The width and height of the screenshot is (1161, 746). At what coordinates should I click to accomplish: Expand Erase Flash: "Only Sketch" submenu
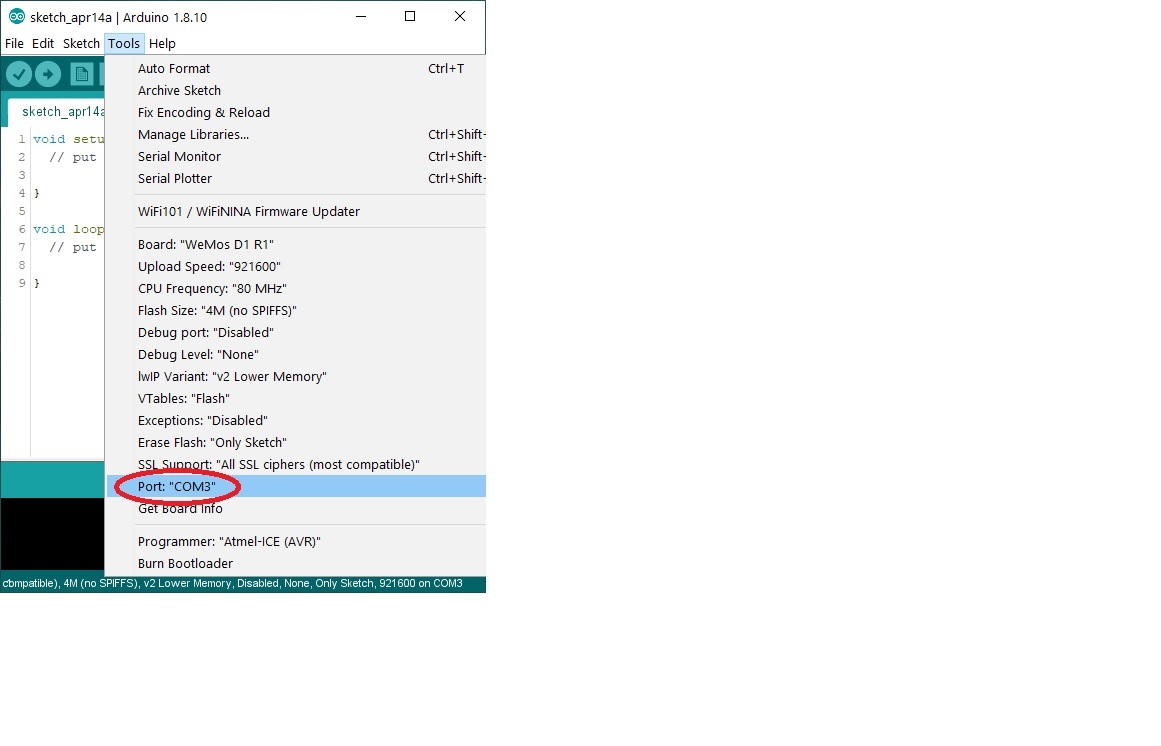tap(296, 443)
